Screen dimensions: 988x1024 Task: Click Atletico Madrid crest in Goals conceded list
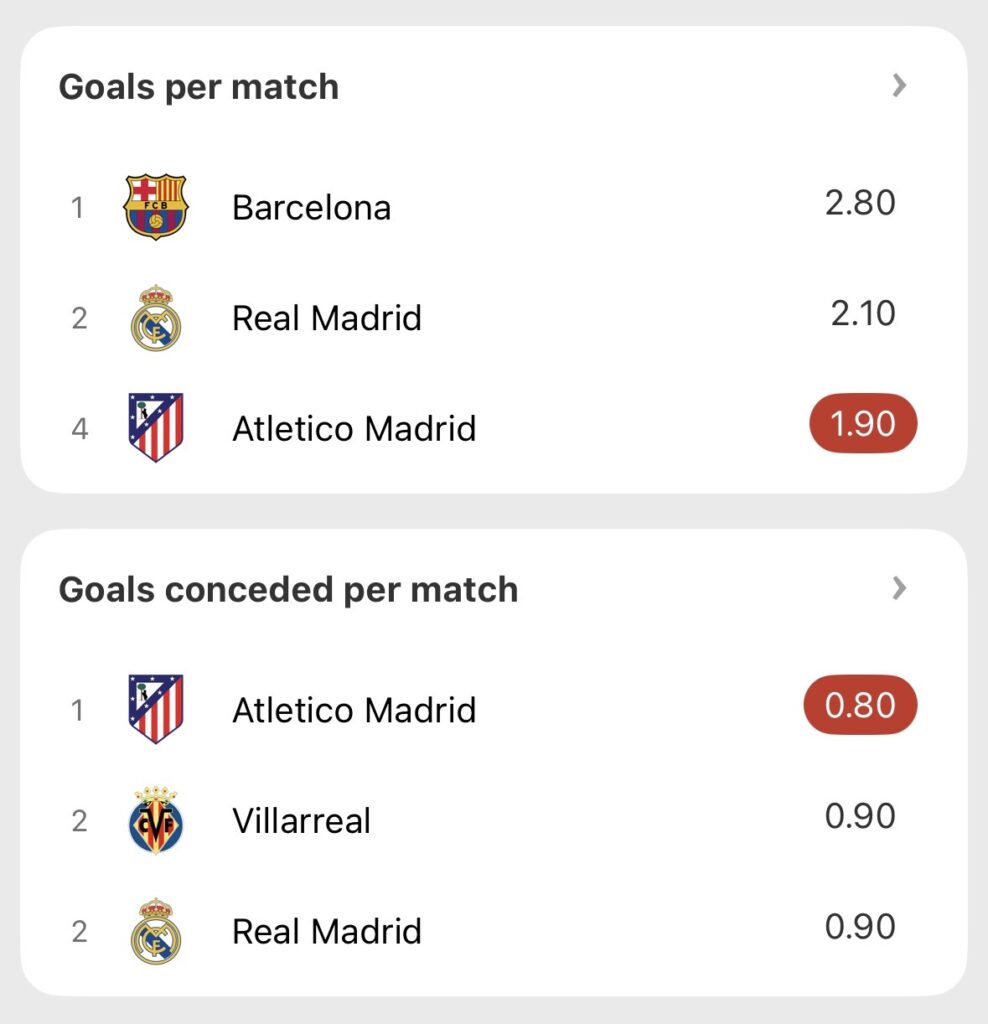(155, 709)
